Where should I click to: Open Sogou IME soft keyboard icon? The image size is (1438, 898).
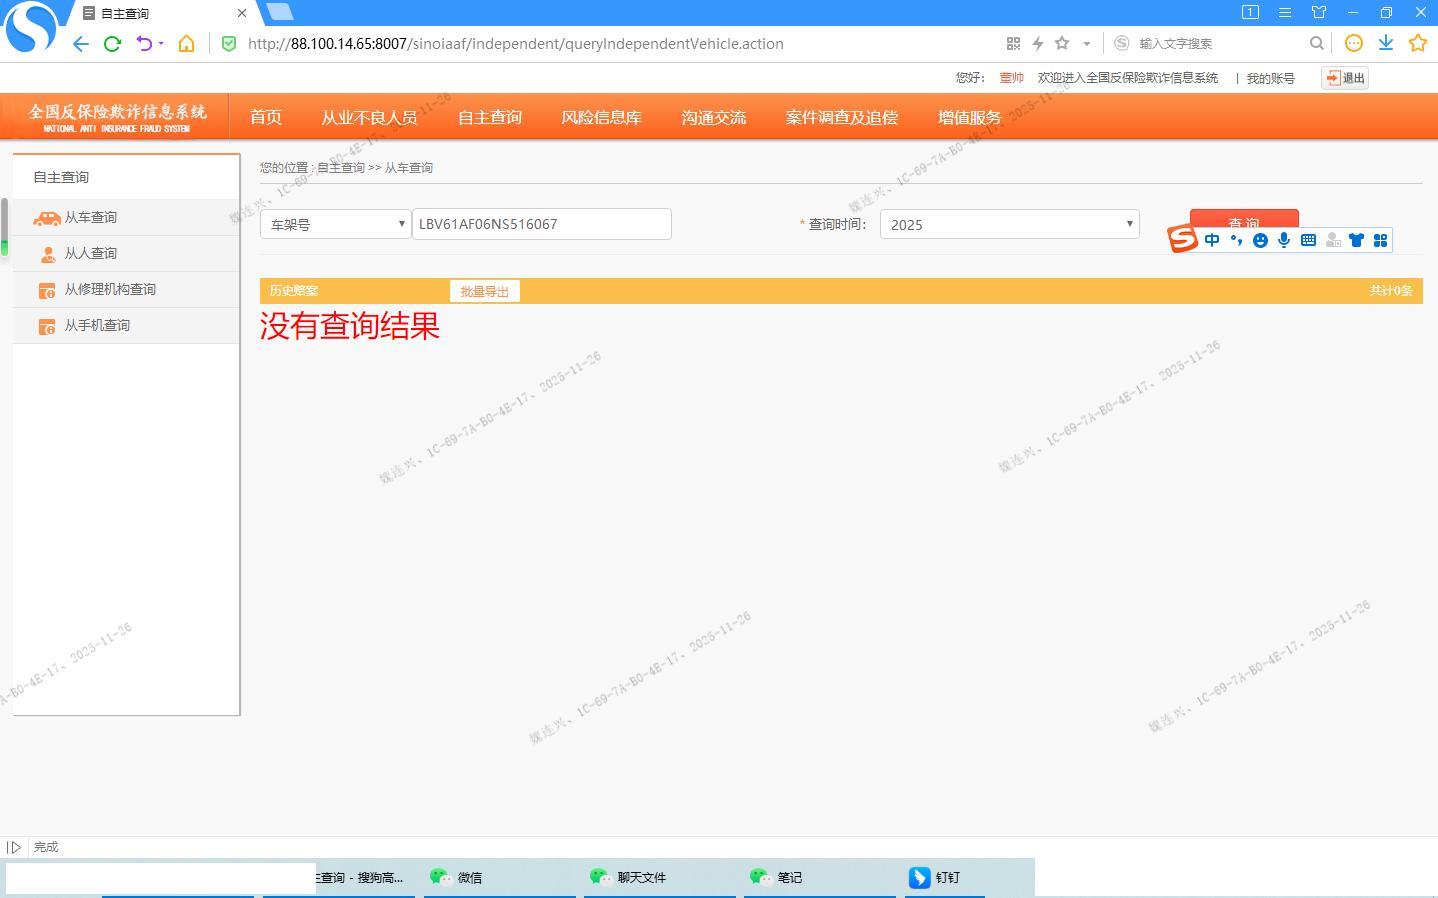(1308, 240)
